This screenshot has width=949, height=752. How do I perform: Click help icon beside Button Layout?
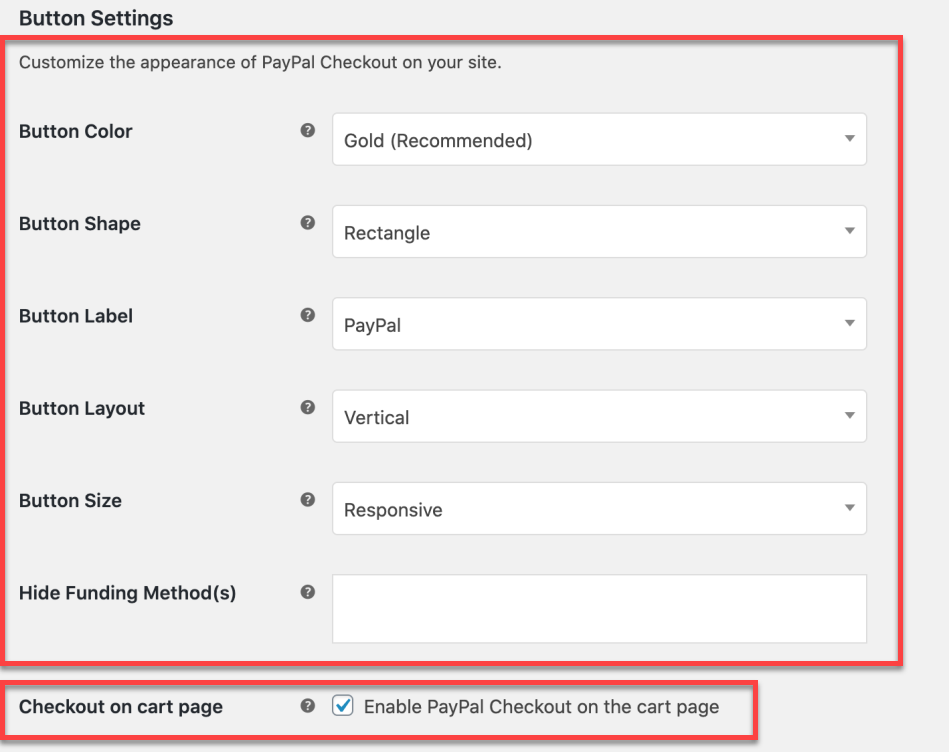[307, 407]
